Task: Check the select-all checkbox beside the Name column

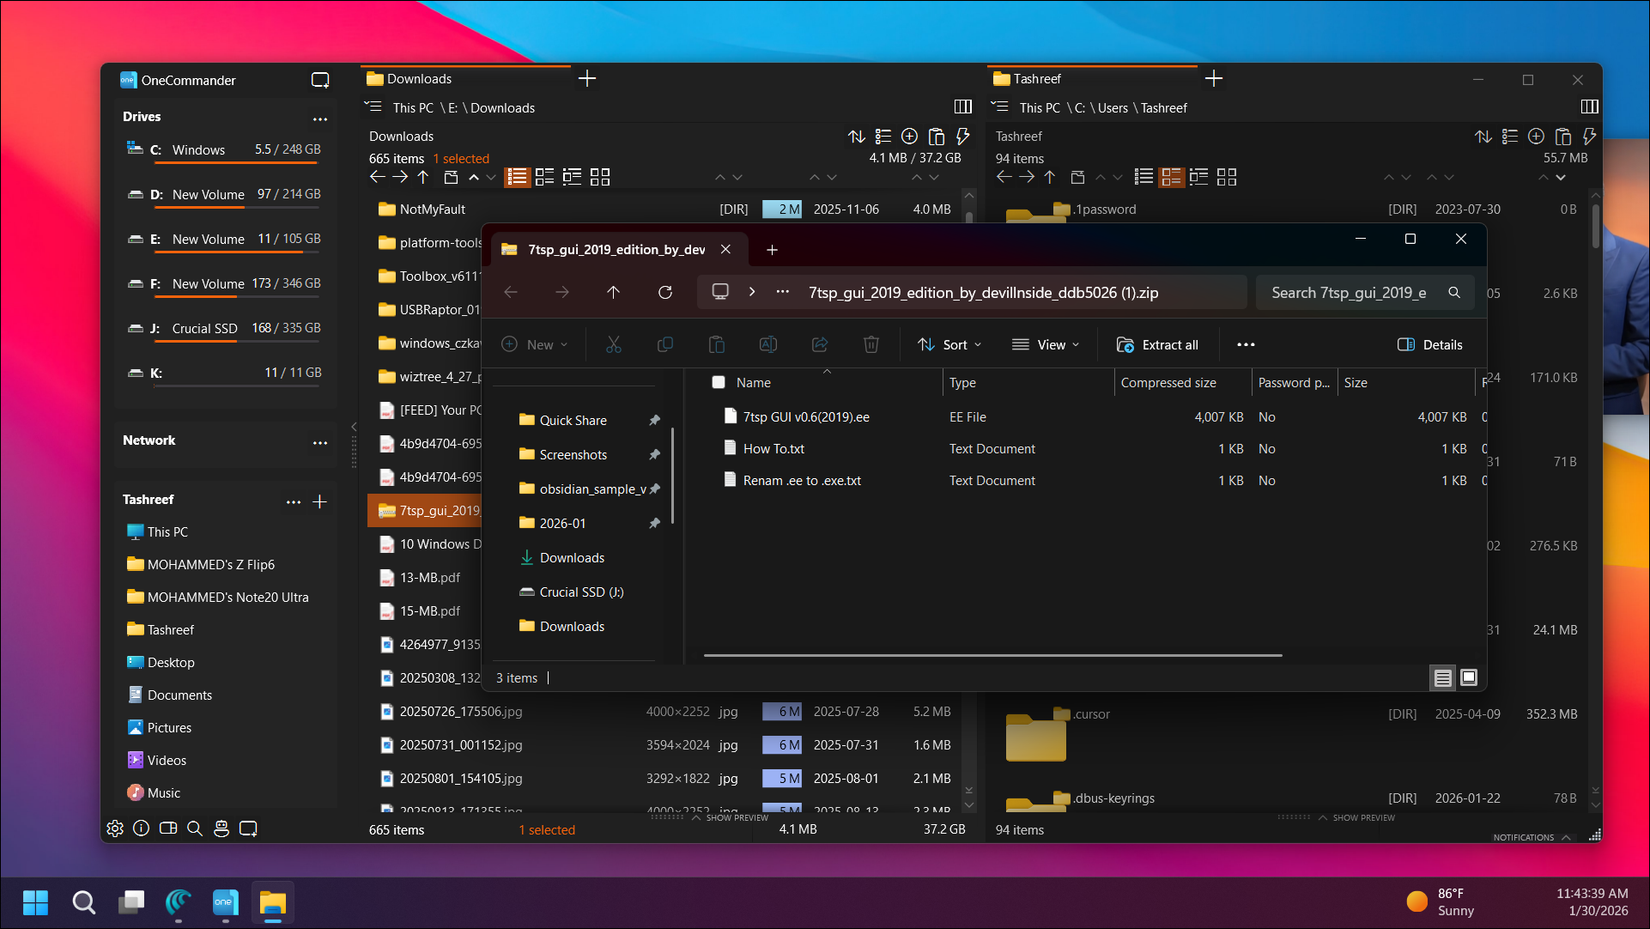Action: (718, 382)
